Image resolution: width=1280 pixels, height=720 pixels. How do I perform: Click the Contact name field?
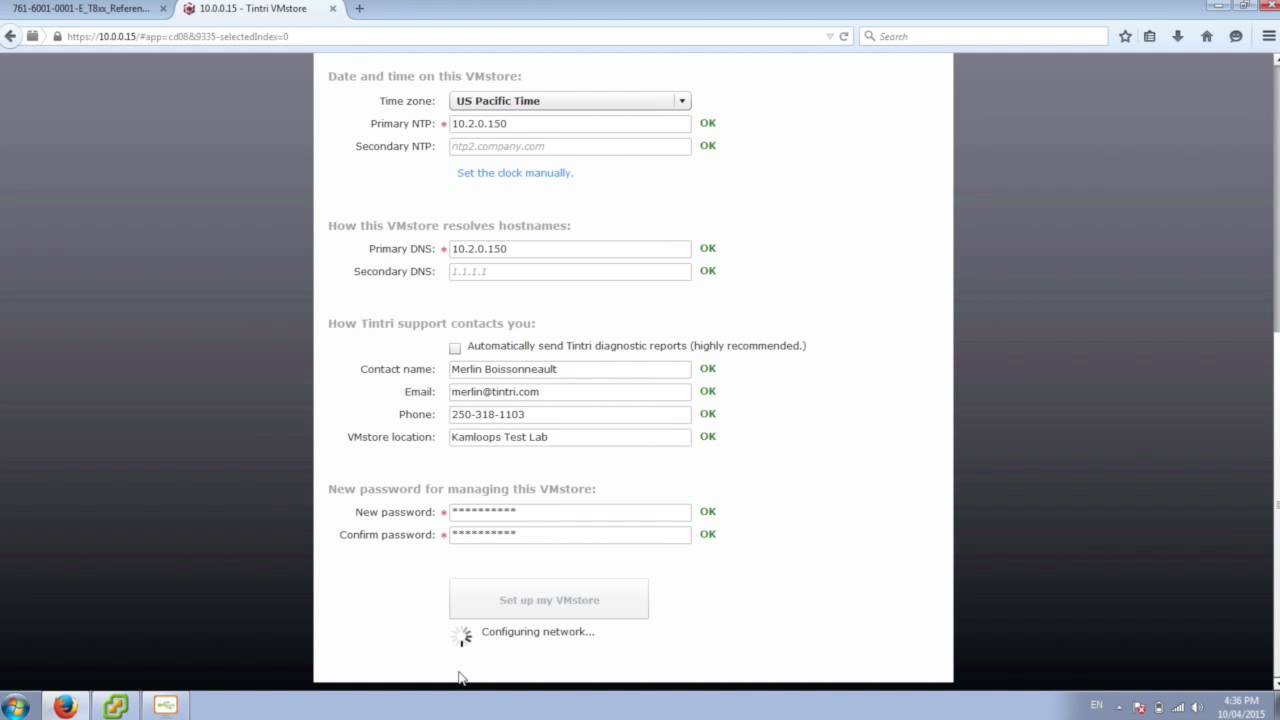(570, 369)
